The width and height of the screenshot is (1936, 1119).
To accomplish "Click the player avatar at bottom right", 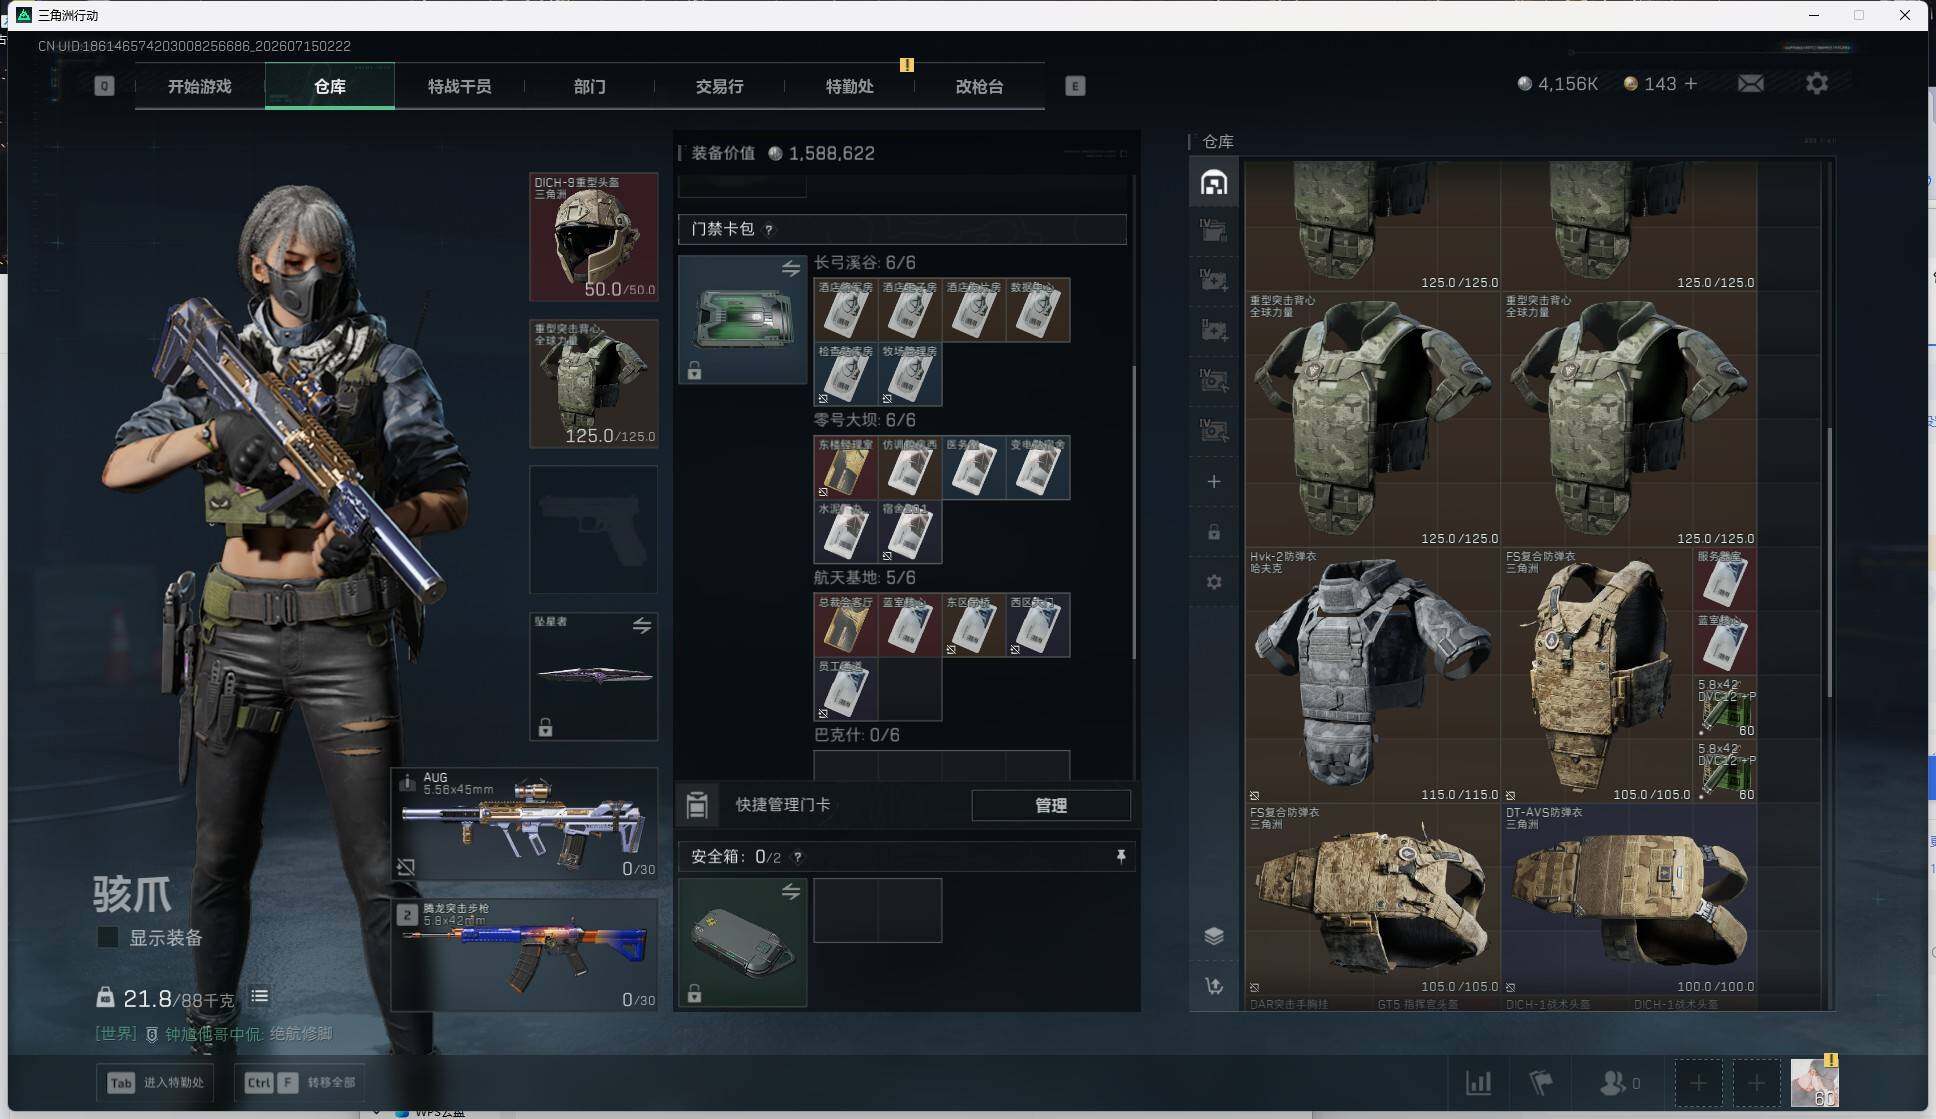I will (x=1815, y=1082).
